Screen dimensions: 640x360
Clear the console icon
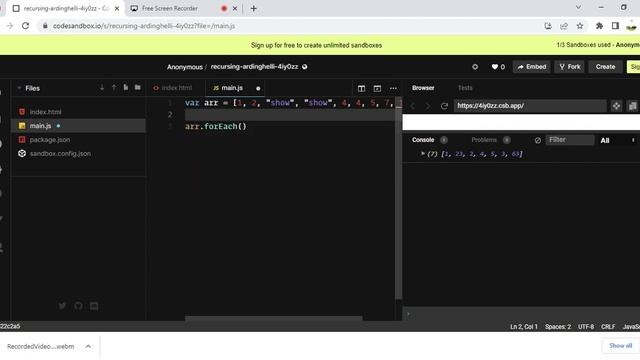[538, 140]
